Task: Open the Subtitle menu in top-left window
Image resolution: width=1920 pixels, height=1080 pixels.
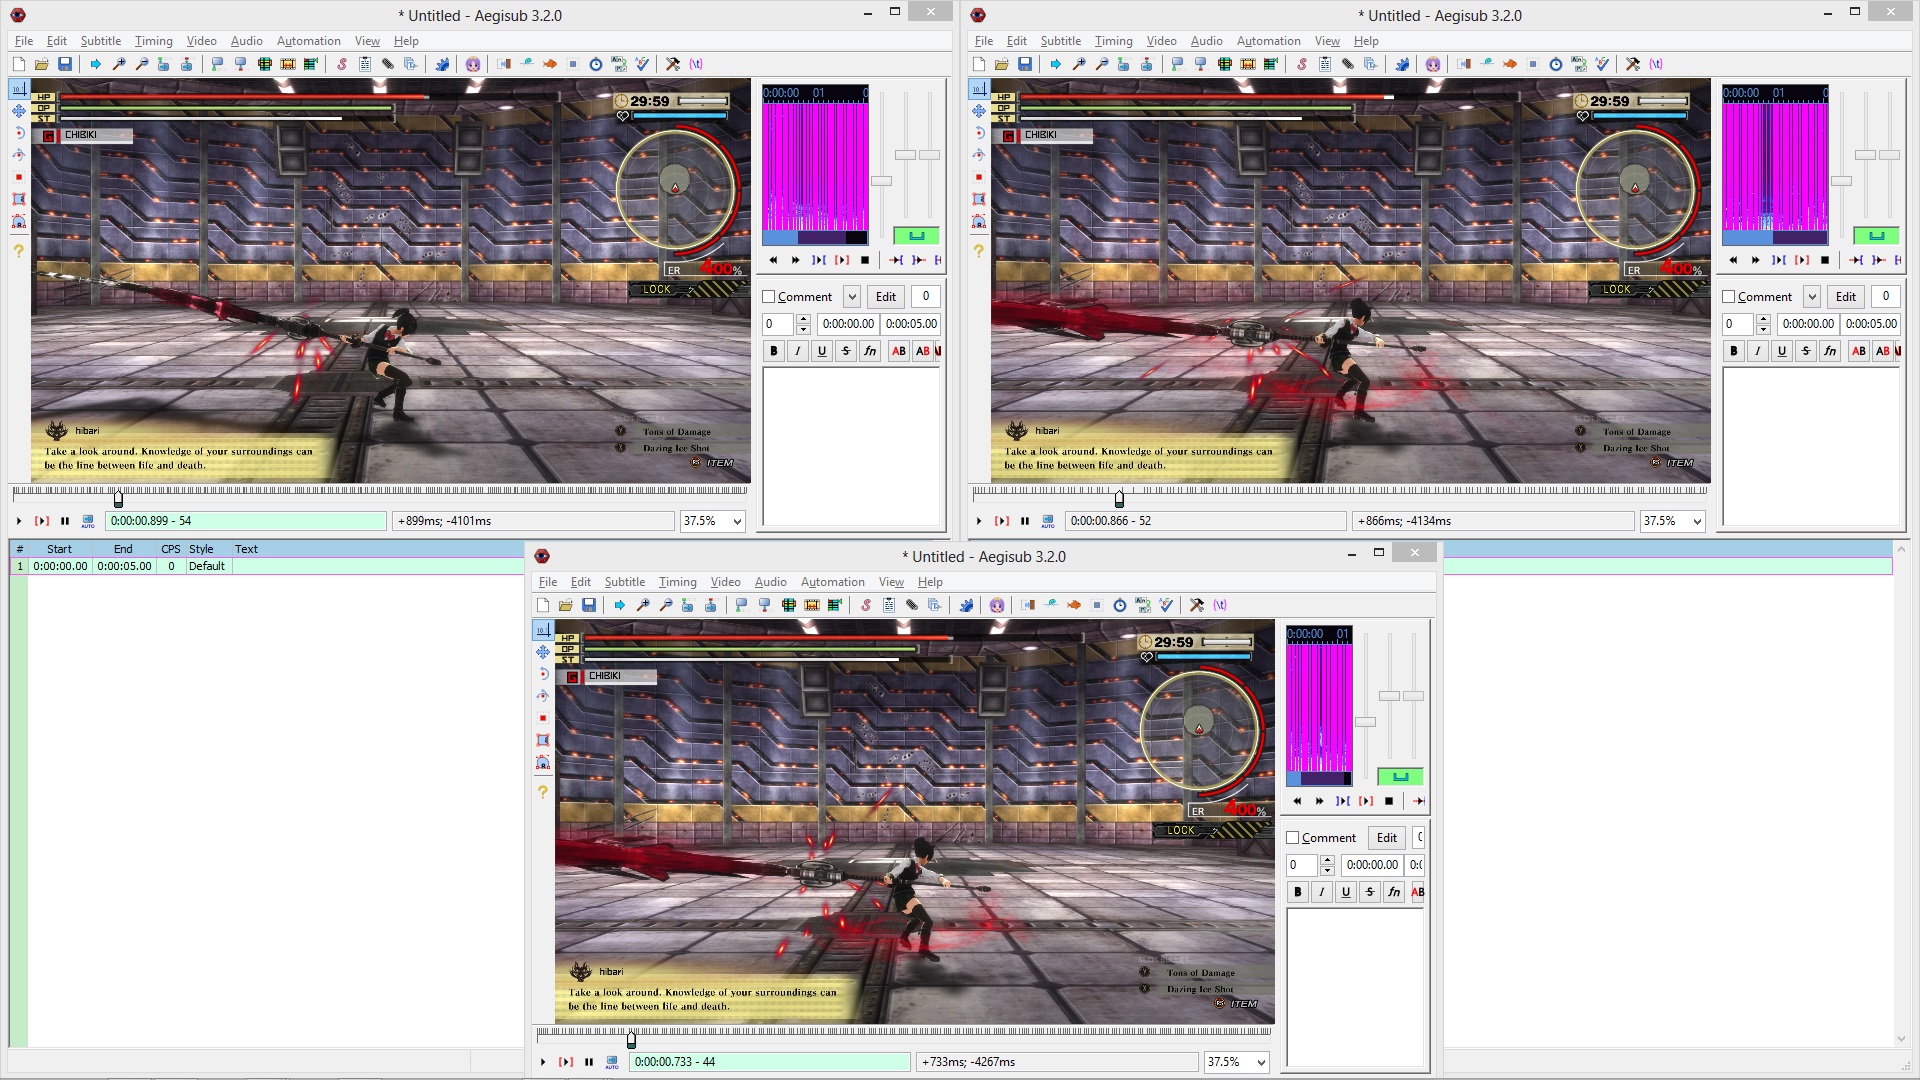Action: (100, 41)
